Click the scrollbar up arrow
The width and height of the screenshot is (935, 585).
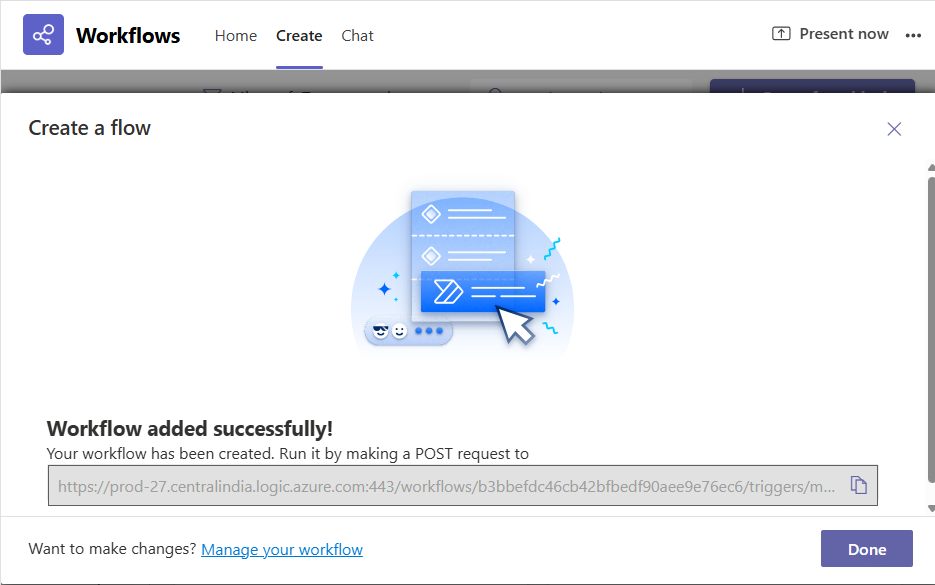930,168
